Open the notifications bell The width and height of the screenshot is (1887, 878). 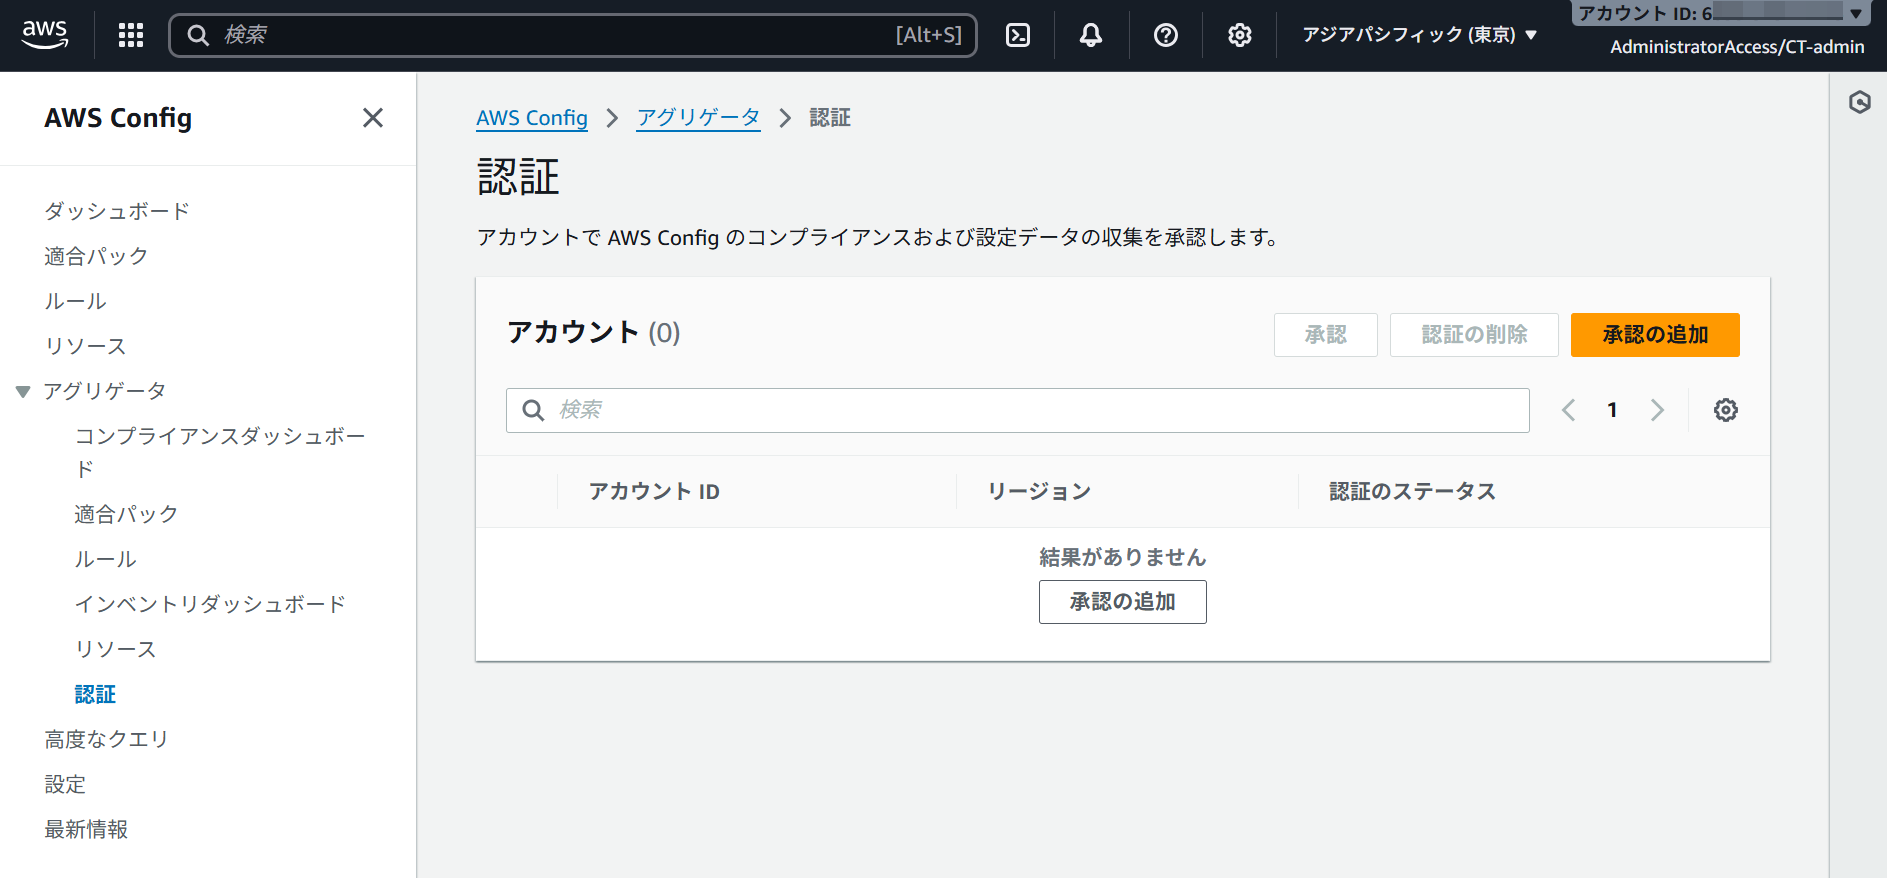tap(1091, 35)
